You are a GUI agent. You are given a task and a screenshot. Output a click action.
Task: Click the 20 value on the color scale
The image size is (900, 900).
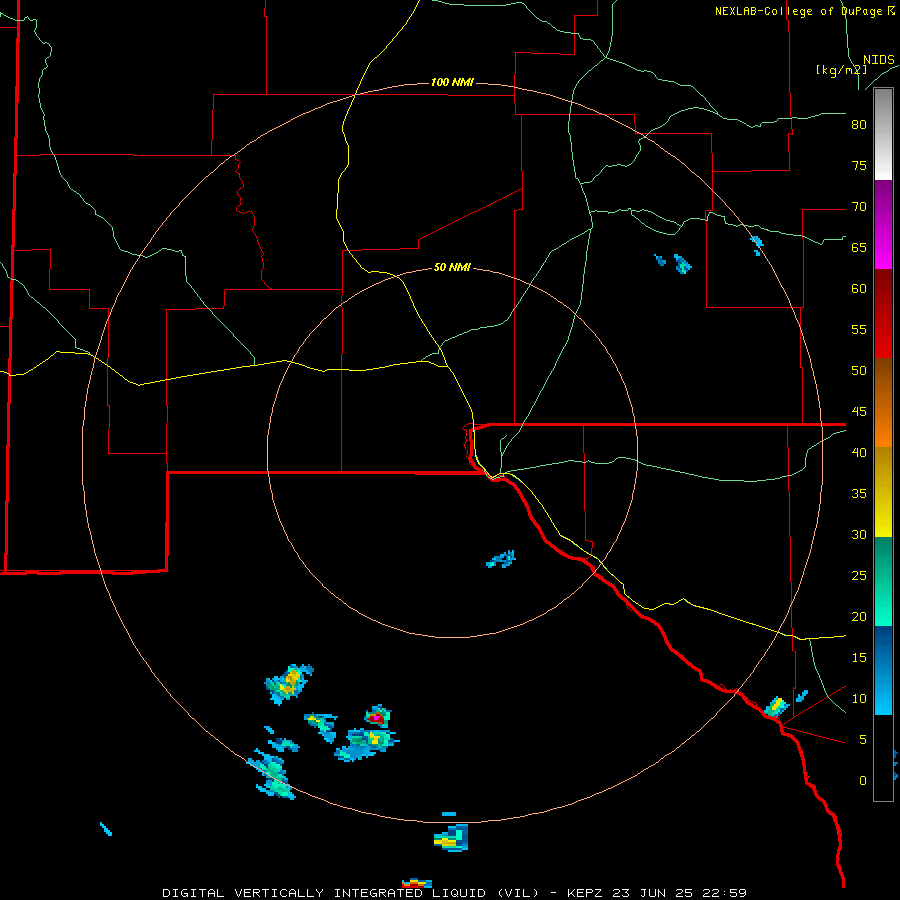(859, 616)
